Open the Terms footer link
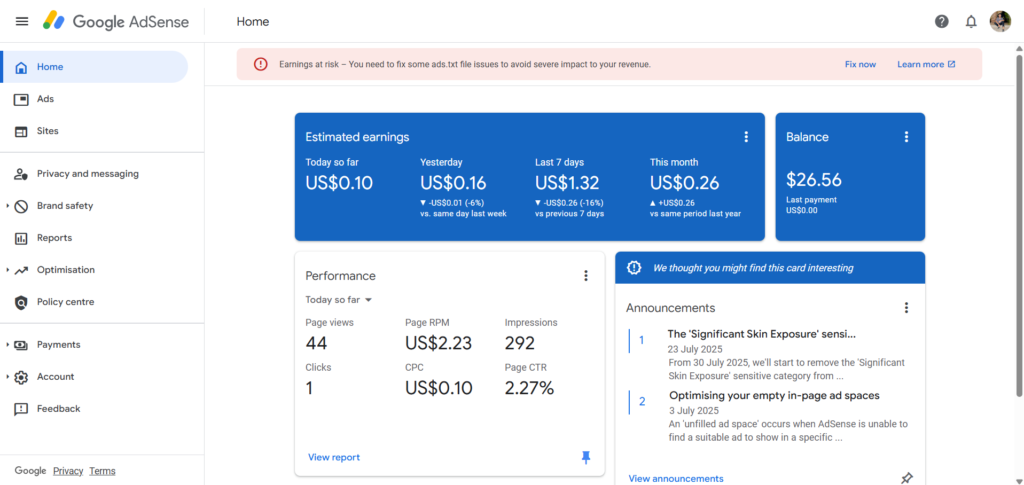The height and width of the screenshot is (485, 1024). 103,471
